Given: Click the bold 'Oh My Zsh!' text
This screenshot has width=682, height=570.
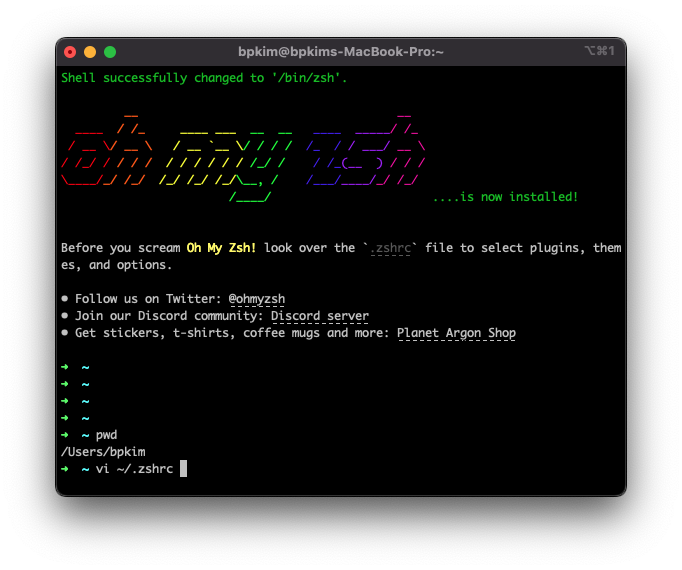Looking at the screenshot, I should 221,248.
